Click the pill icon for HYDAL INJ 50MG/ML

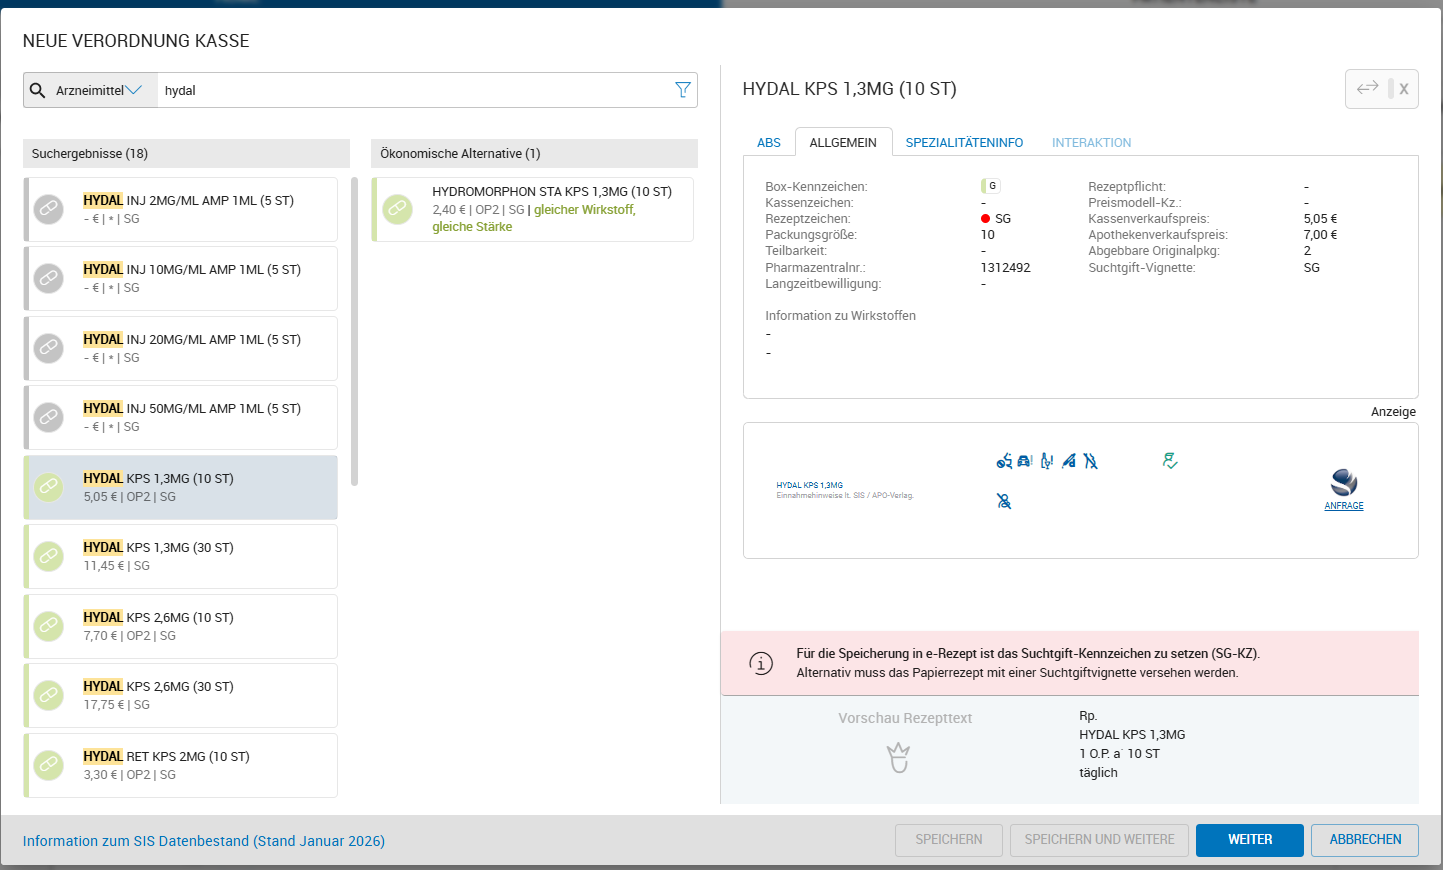coord(49,417)
